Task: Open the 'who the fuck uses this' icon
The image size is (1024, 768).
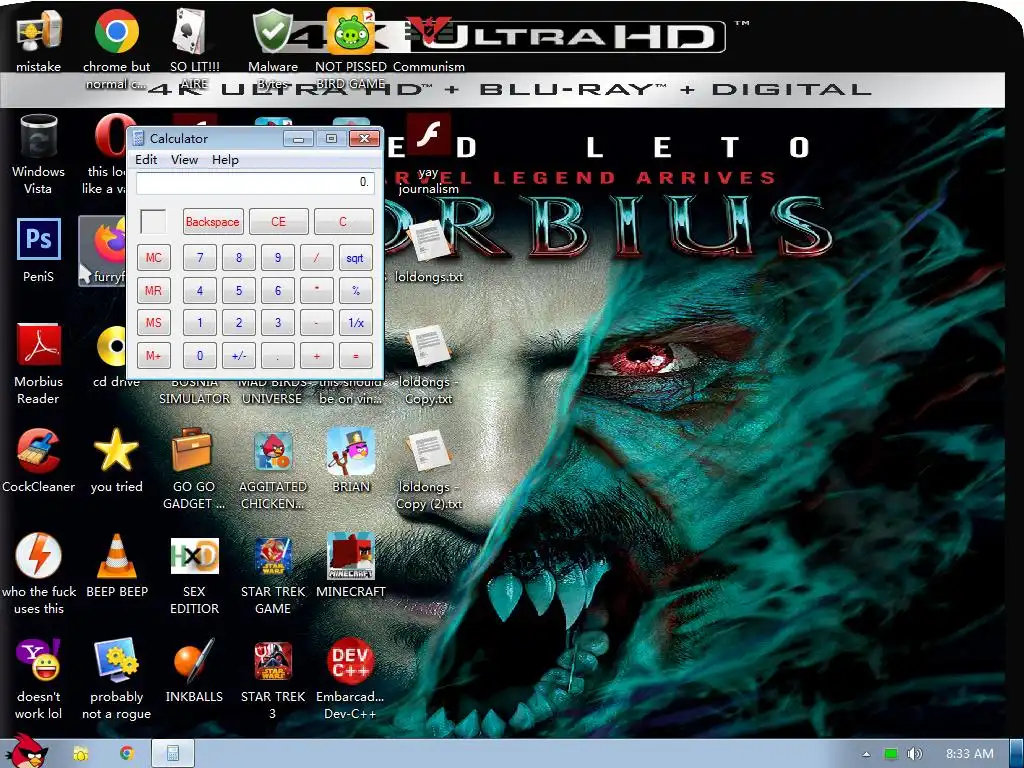Action: coord(39,575)
